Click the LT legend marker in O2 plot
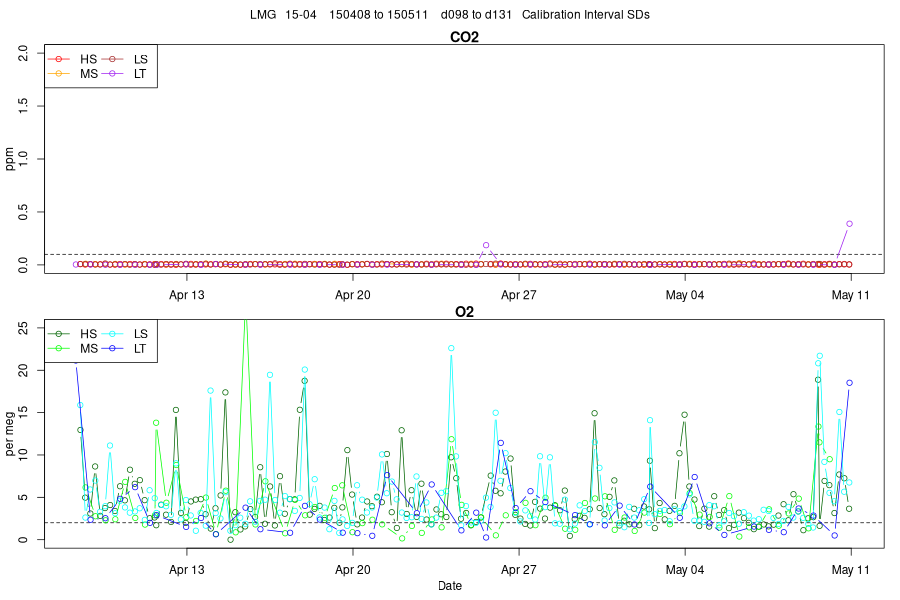The width and height of the screenshot is (900, 600). click(x=112, y=348)
